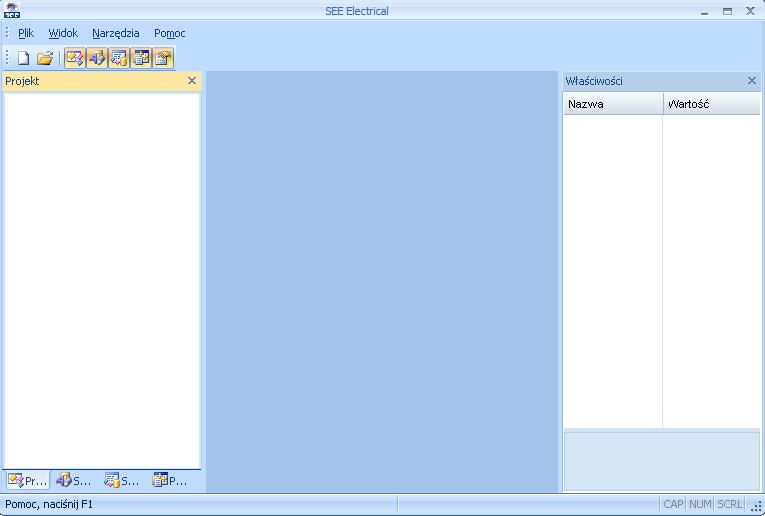Screen dimensions: 765x516
Task: Open the Plik menu
Action: pyautogui.click(x=26, y=33)
